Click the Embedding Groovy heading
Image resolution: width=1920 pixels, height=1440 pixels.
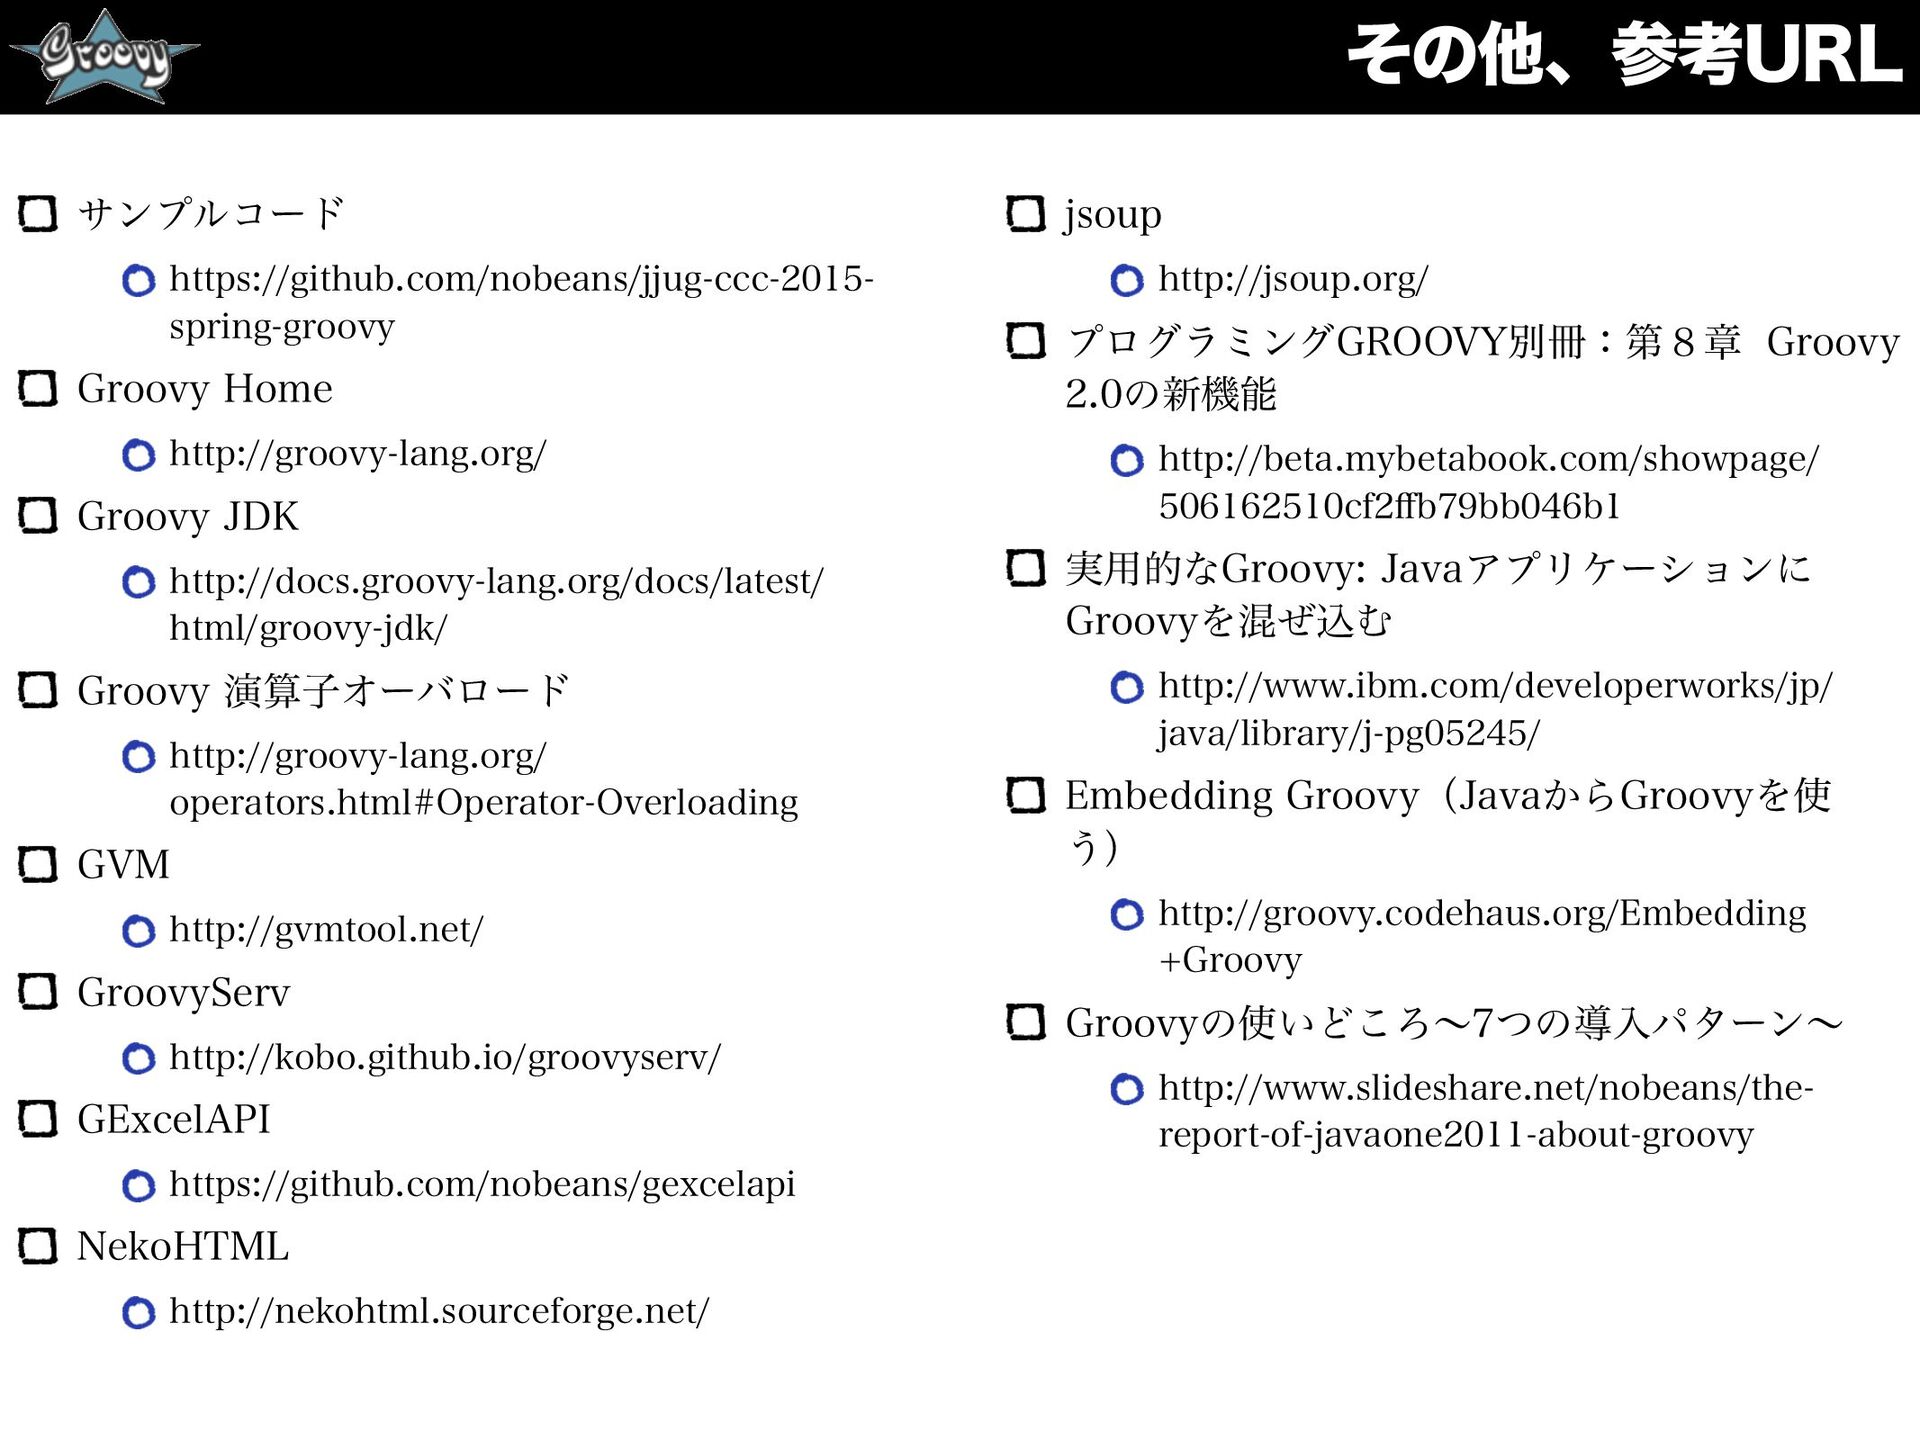click(1448, 822)
